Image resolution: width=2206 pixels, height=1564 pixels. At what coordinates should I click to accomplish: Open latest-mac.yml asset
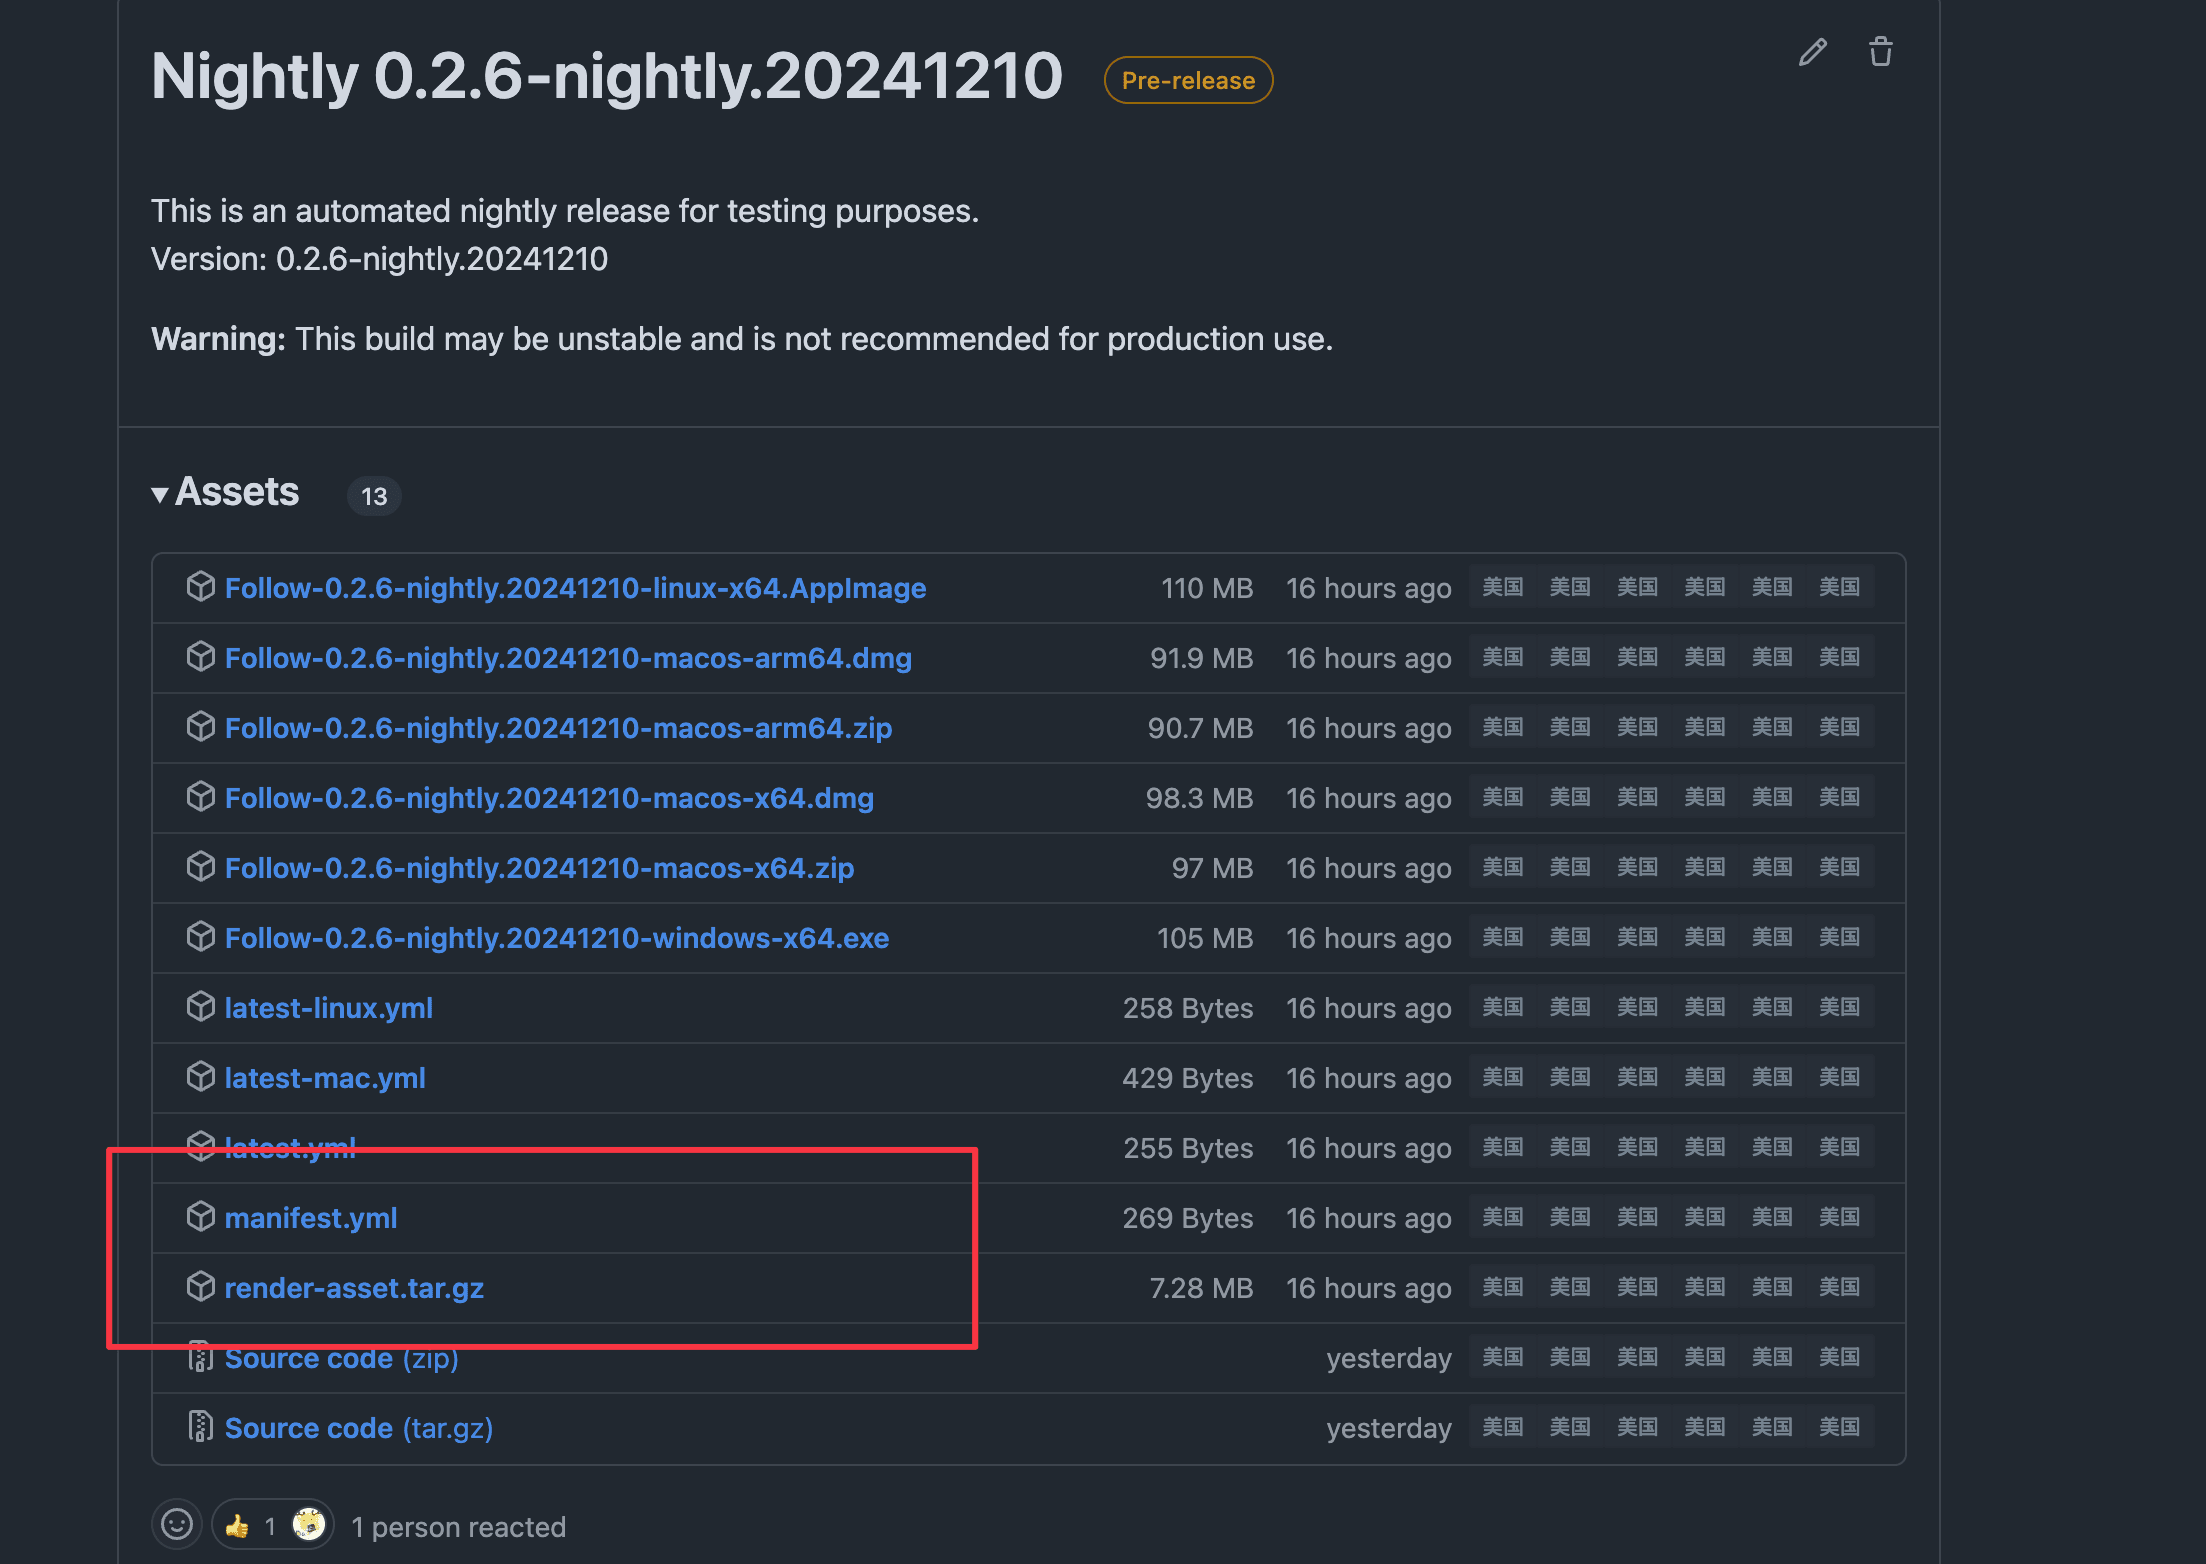tap(325, 1078)
